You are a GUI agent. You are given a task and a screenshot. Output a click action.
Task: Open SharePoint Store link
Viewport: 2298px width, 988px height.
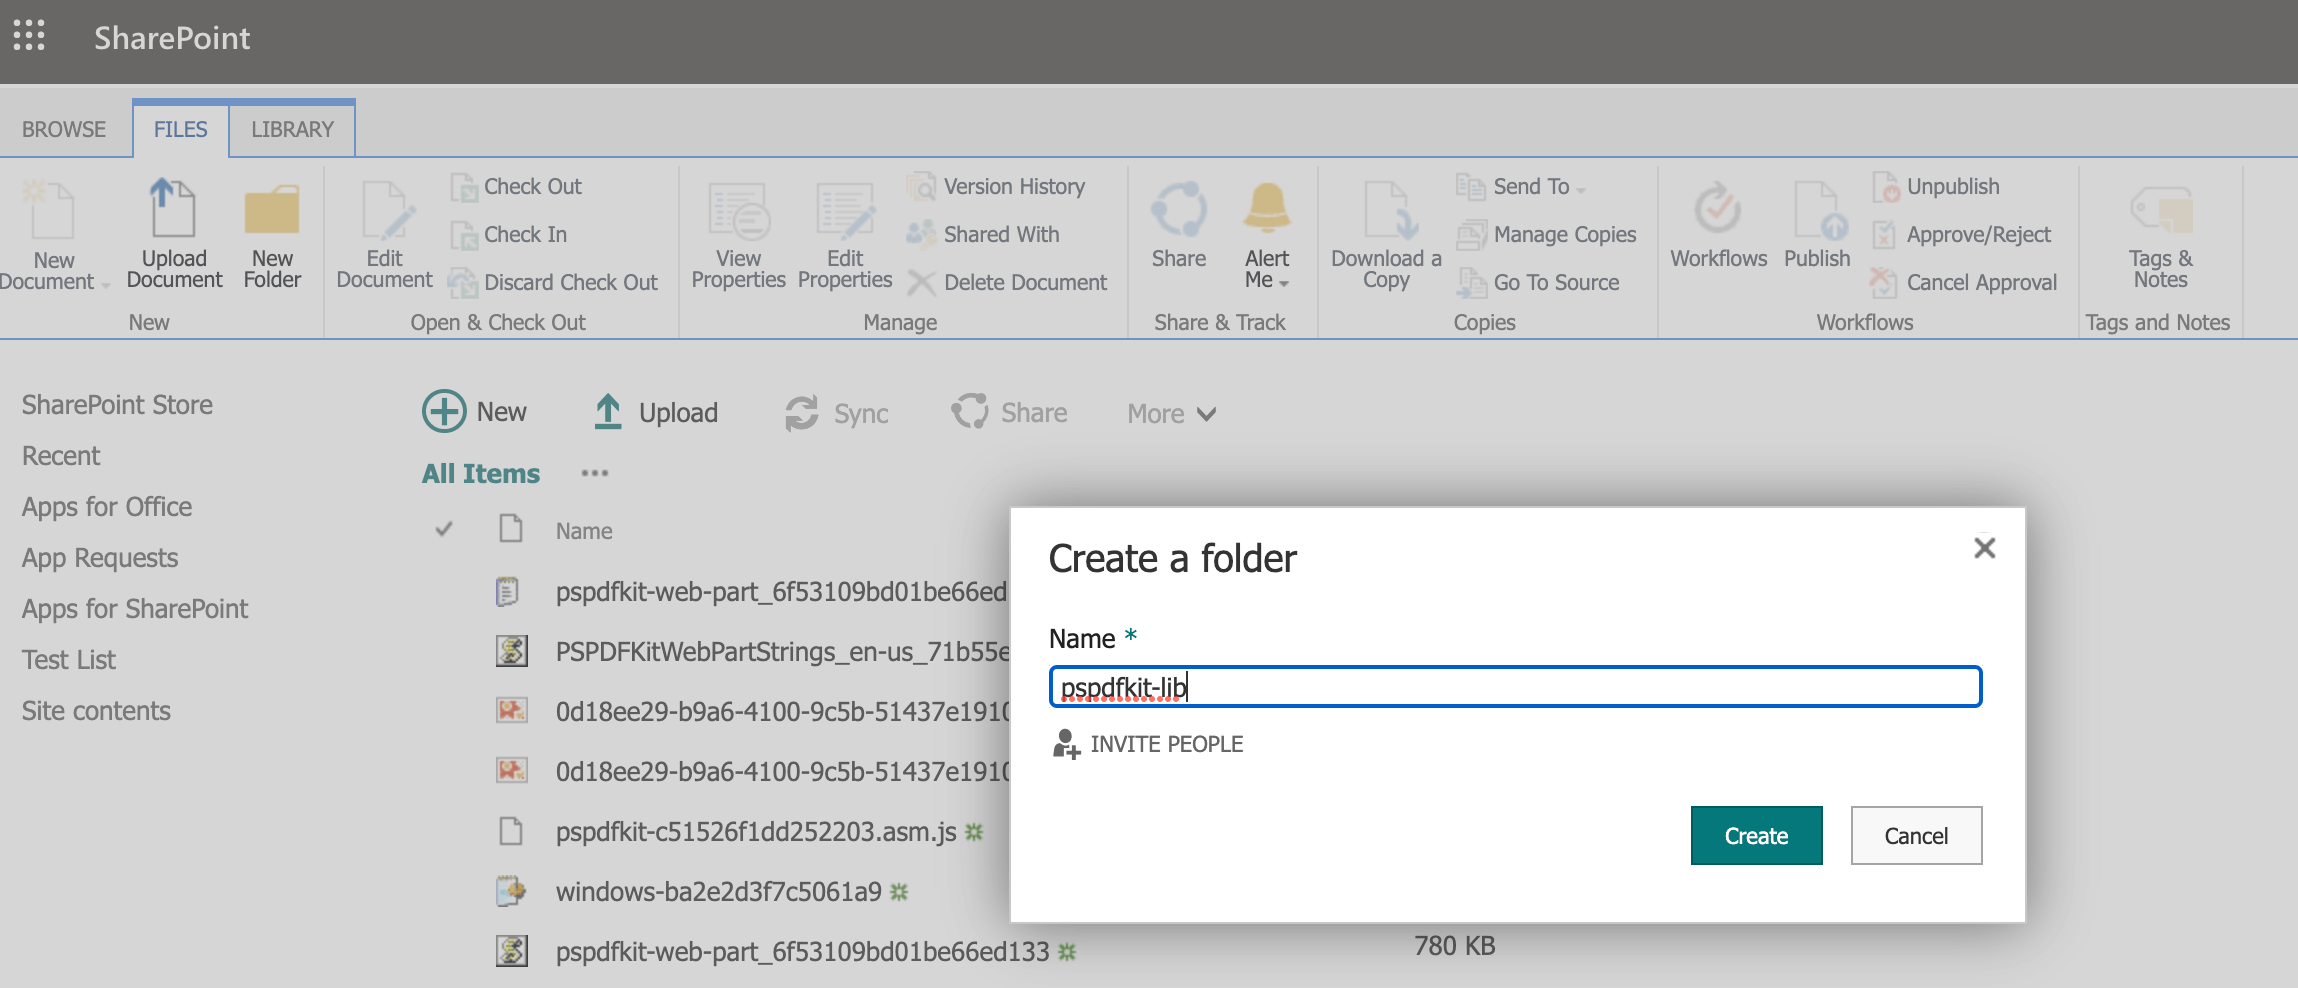[117, 405]
